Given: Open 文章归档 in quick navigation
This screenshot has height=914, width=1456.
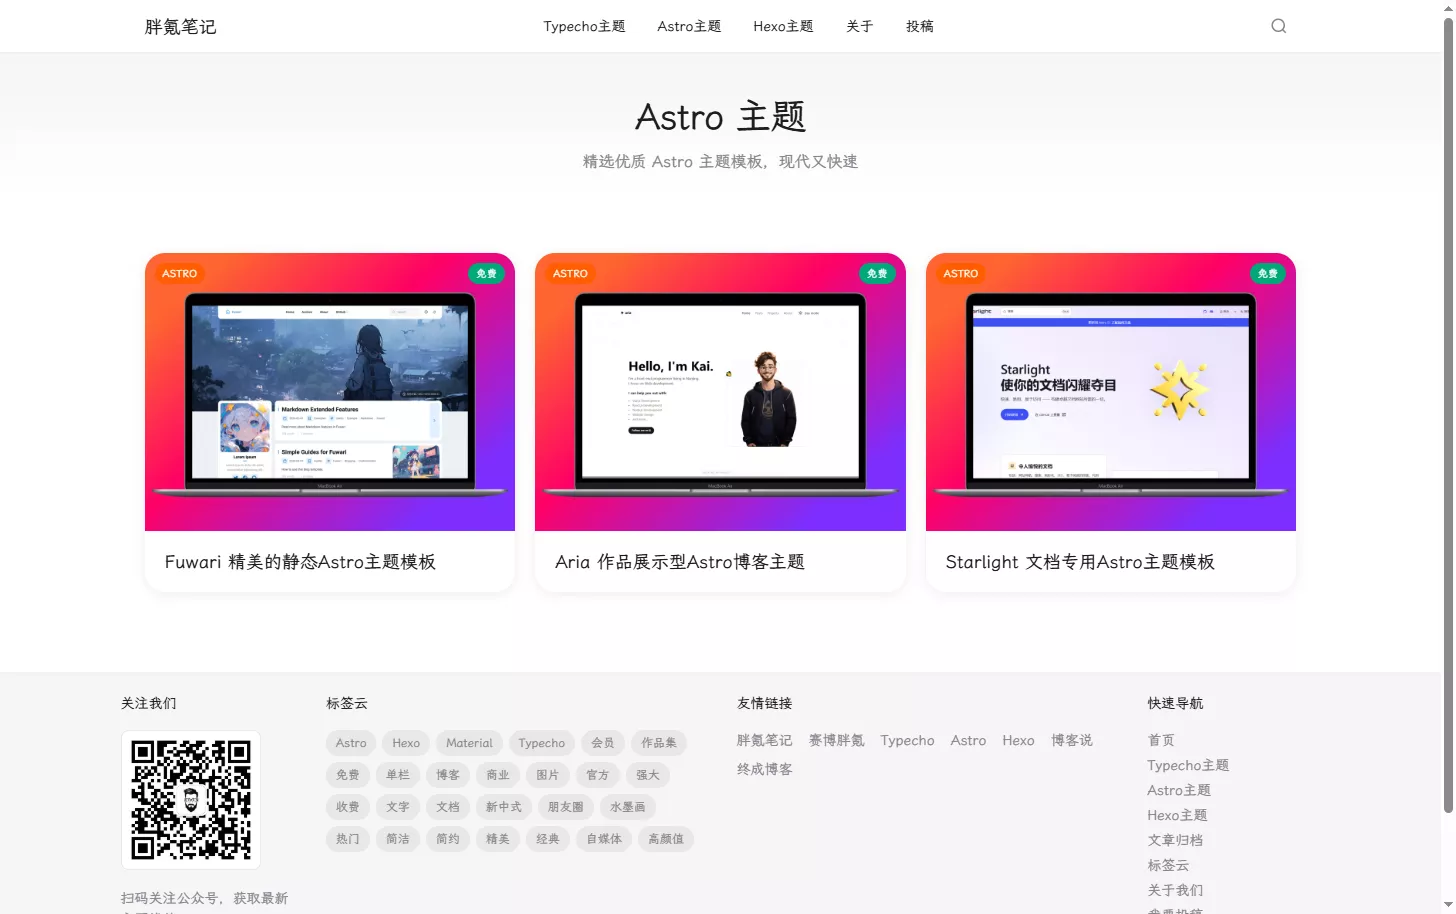Looking at the screenshot, I should pos(1175,841).
